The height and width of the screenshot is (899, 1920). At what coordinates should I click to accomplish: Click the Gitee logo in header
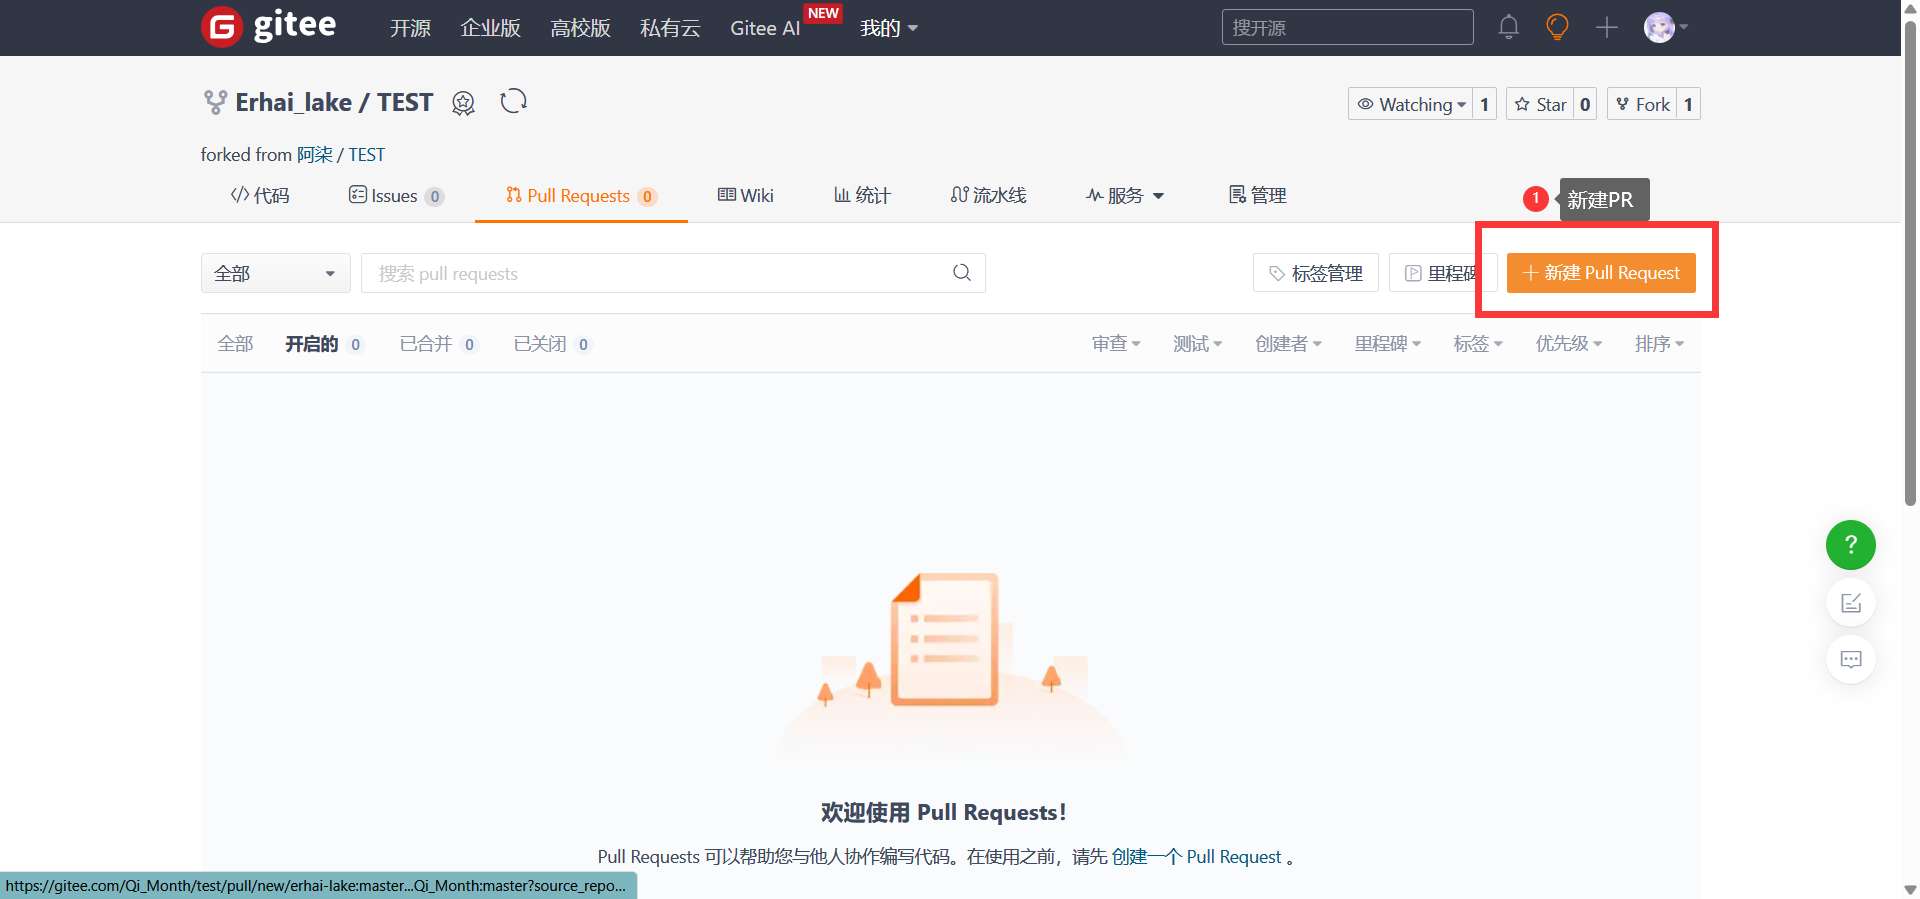tap(269, 27)
